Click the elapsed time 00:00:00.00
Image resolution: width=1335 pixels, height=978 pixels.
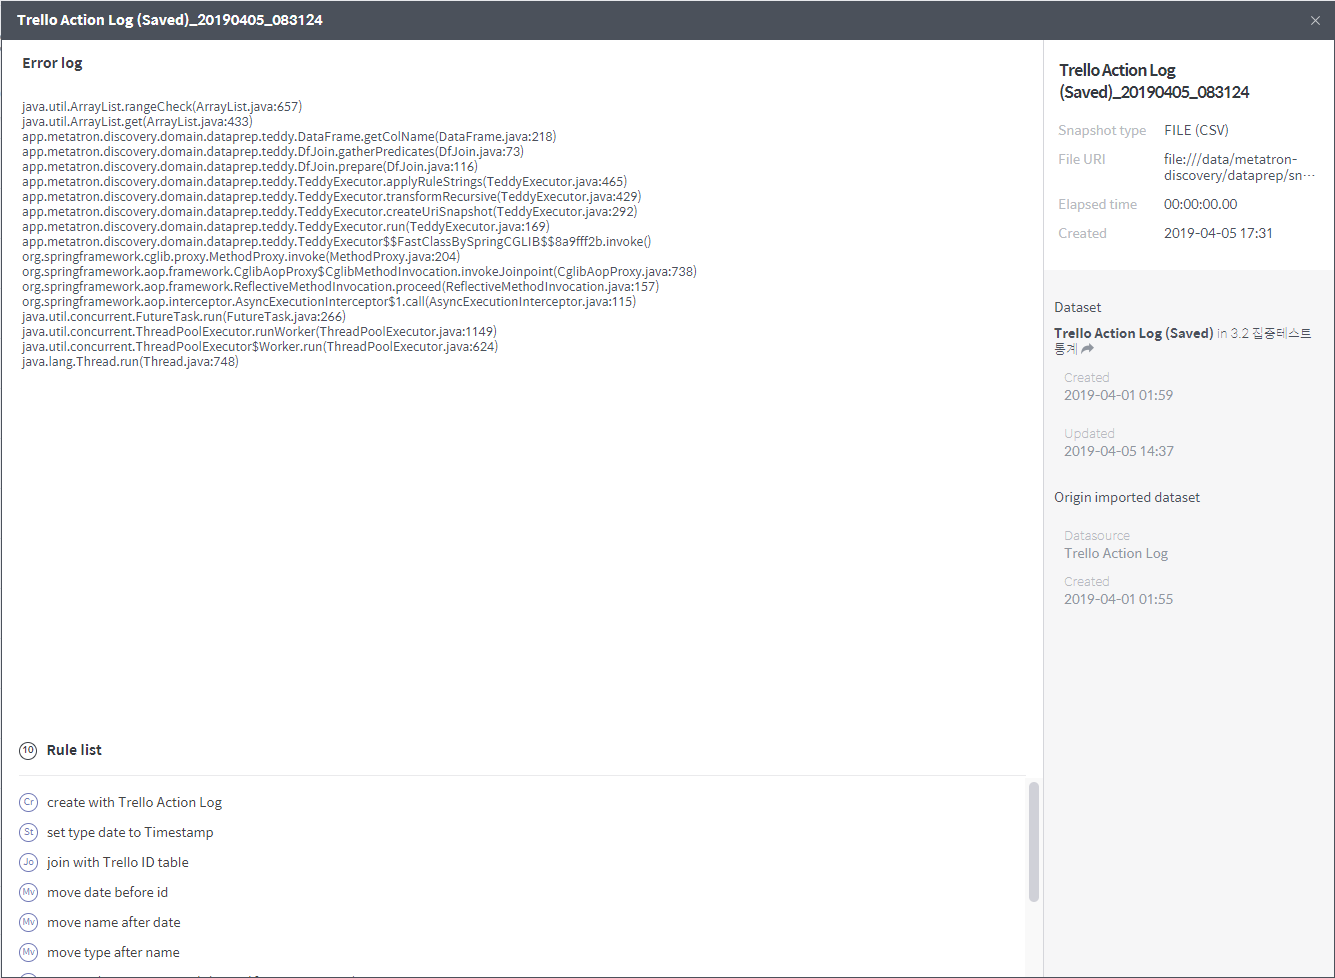coord(1200,204)
